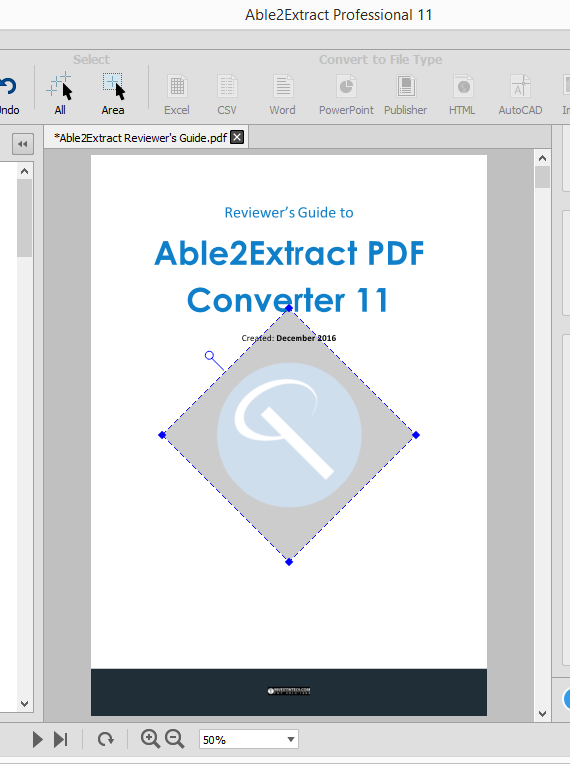Click the right corner handle of selection
Image resolution: width=570 pixels, height=764 pixels.
416,435
